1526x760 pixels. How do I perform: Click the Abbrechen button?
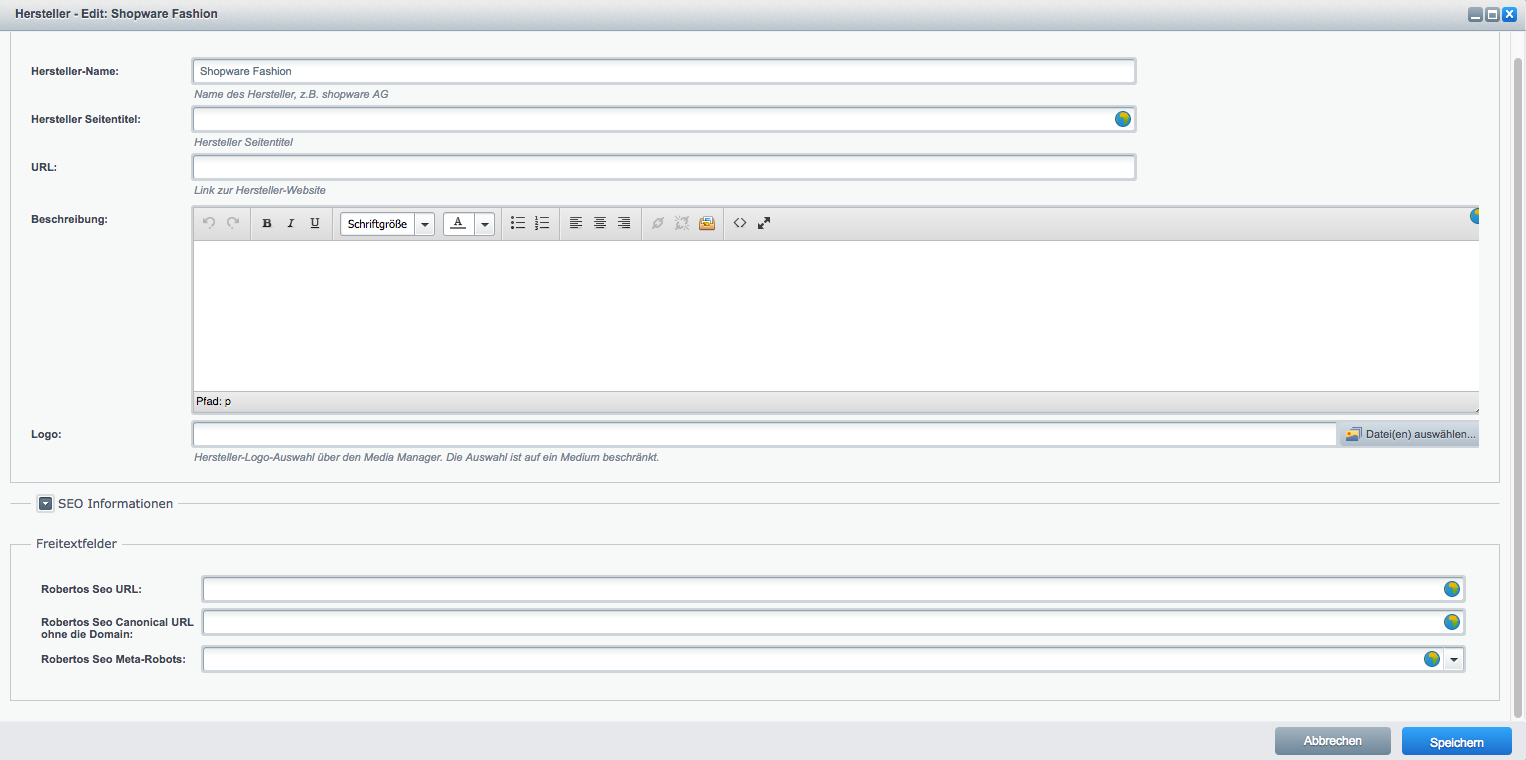click(x=1333, y=741)
